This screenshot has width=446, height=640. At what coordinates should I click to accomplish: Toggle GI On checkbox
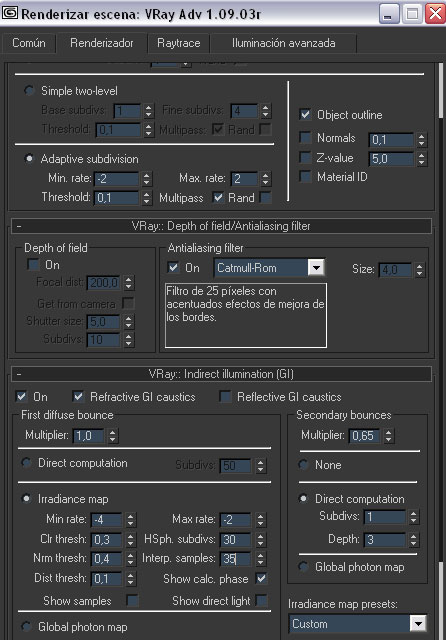[x=21, y=396]
